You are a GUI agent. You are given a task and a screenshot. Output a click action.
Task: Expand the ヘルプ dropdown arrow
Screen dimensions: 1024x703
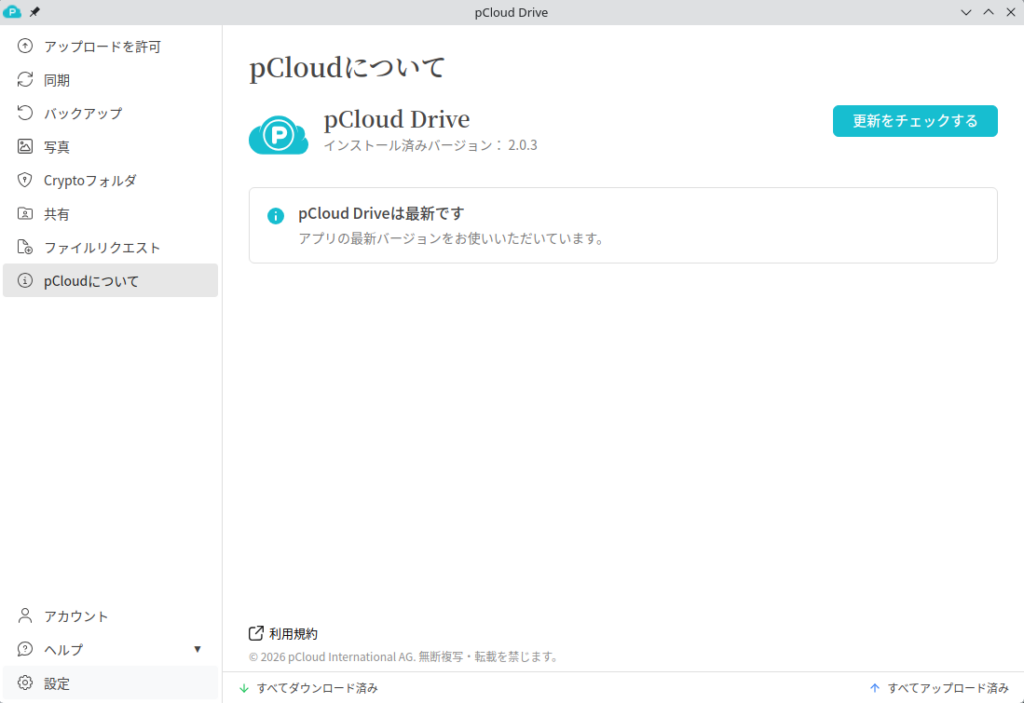197,650
